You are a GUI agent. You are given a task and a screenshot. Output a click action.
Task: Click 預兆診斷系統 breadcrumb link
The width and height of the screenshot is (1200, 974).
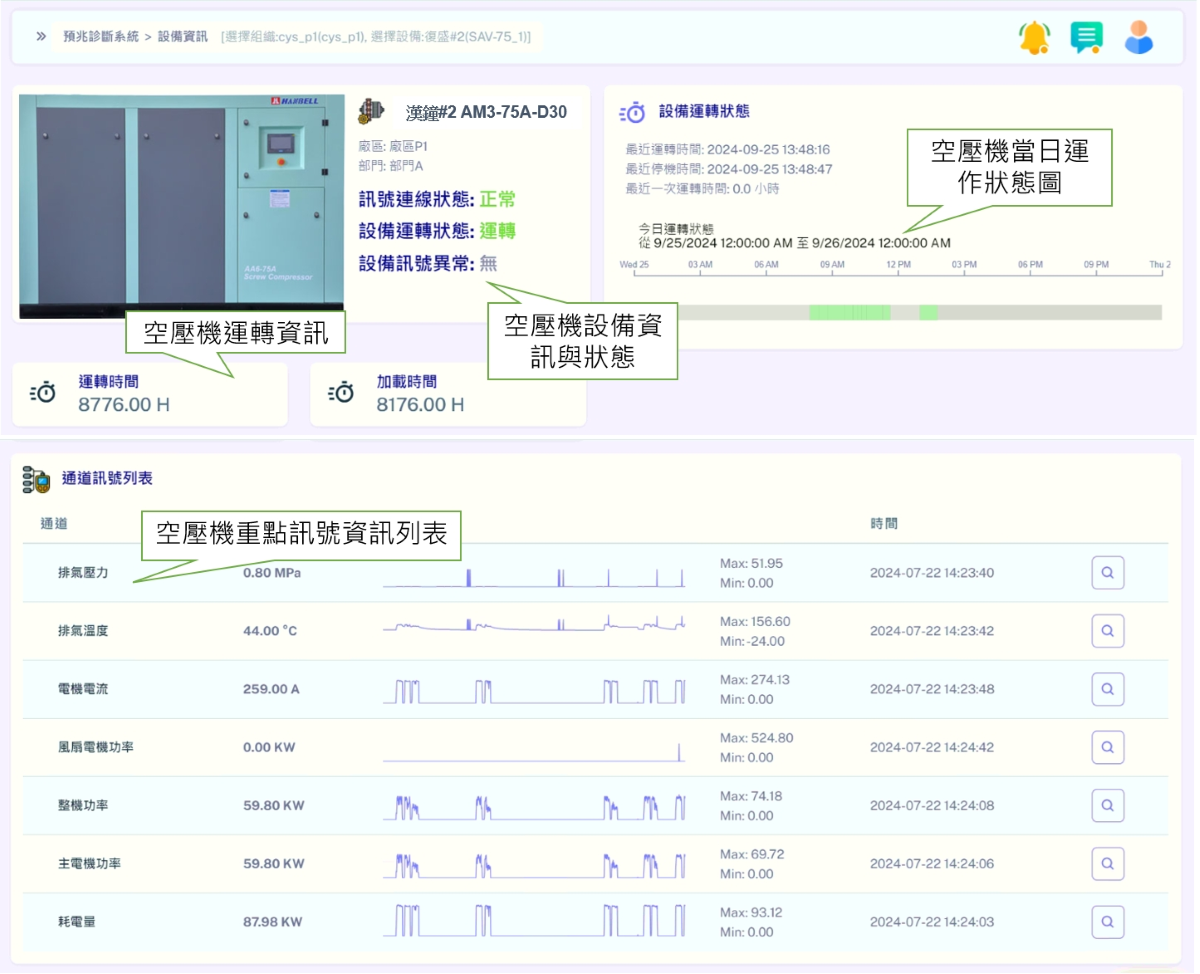100,37
